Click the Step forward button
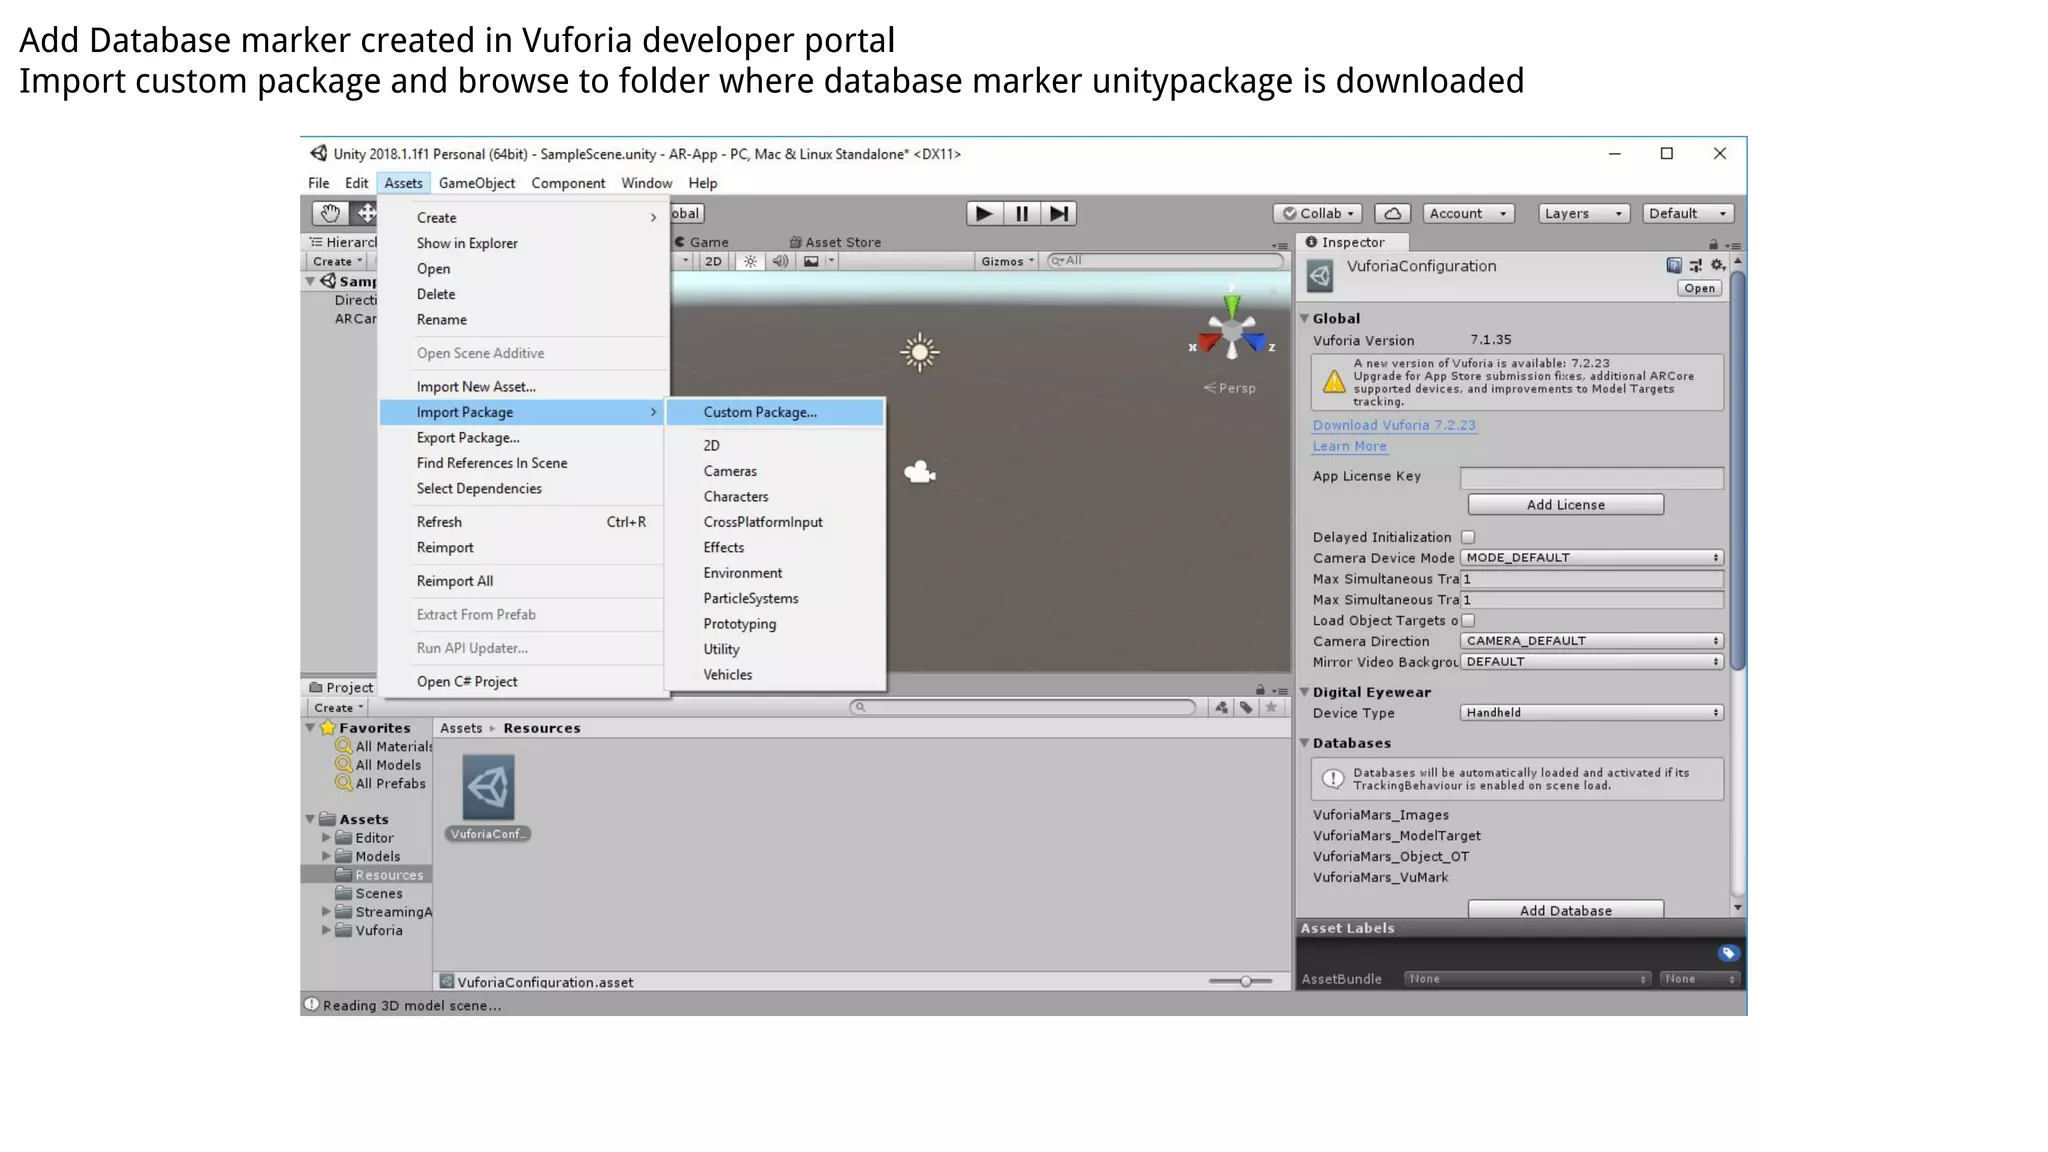This screenshot has height=1152, width=2048. point(1058,213)
